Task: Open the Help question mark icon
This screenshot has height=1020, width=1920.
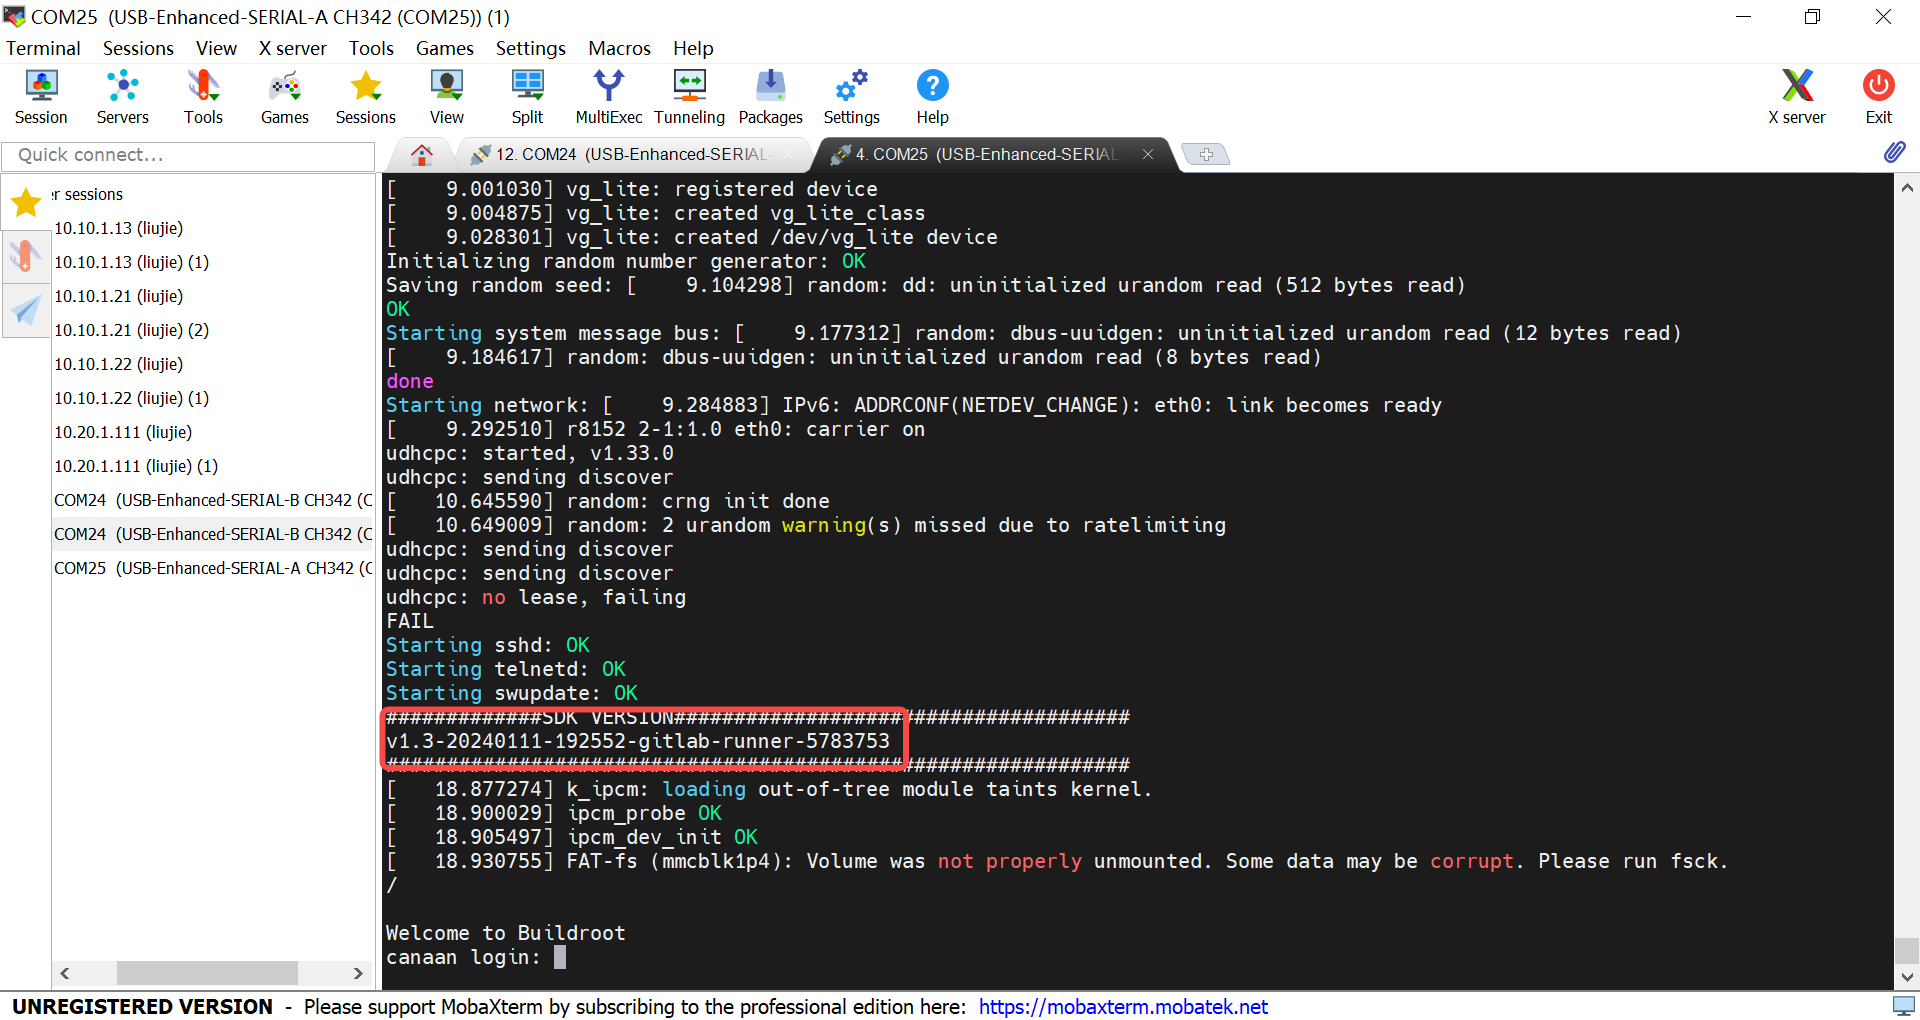Action: [x=932, y=97]
